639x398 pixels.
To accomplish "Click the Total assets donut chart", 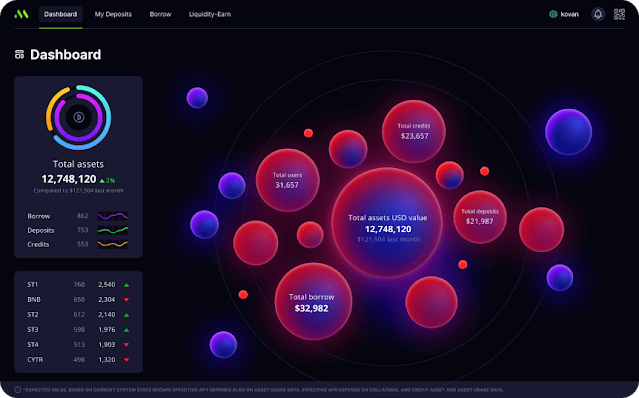I will point(78,117).
